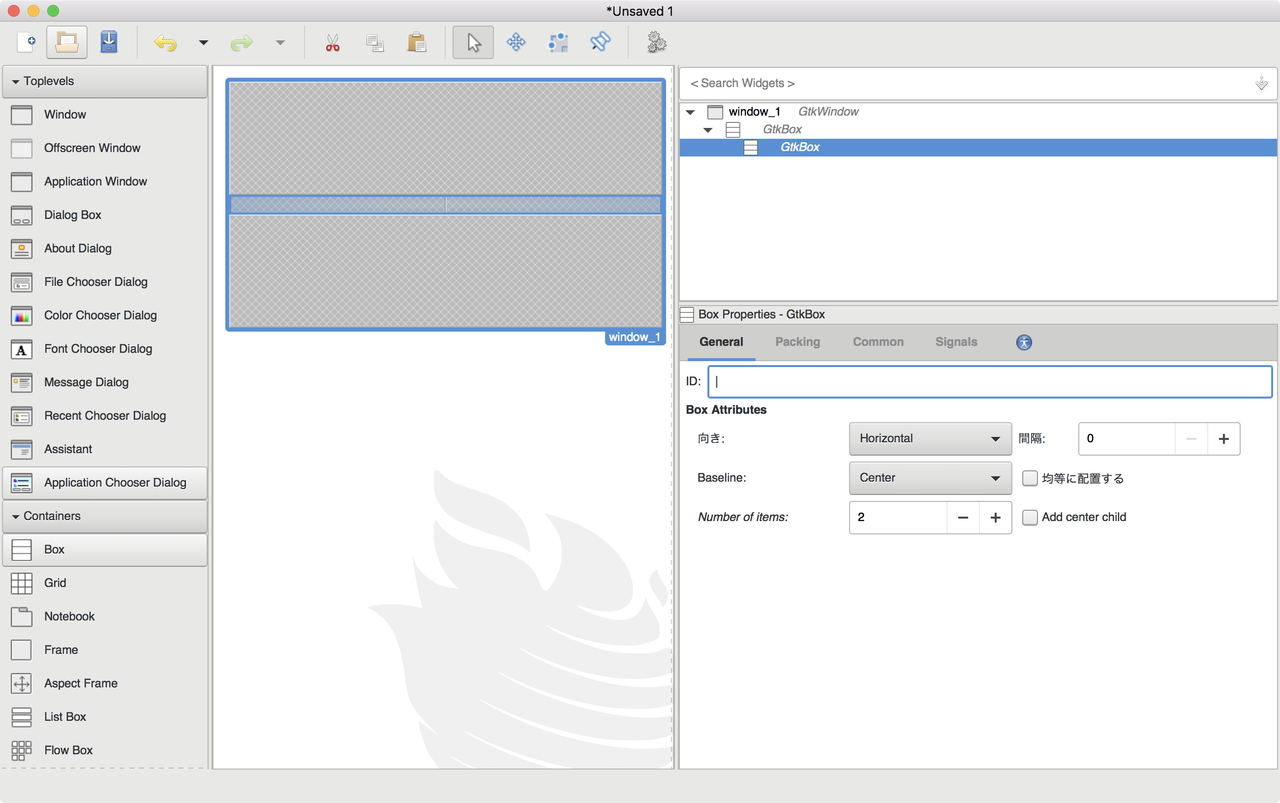Screen dimensions: 1280x803
Task: Open the Baseline Center dropdown
Action: click(929, 478)
